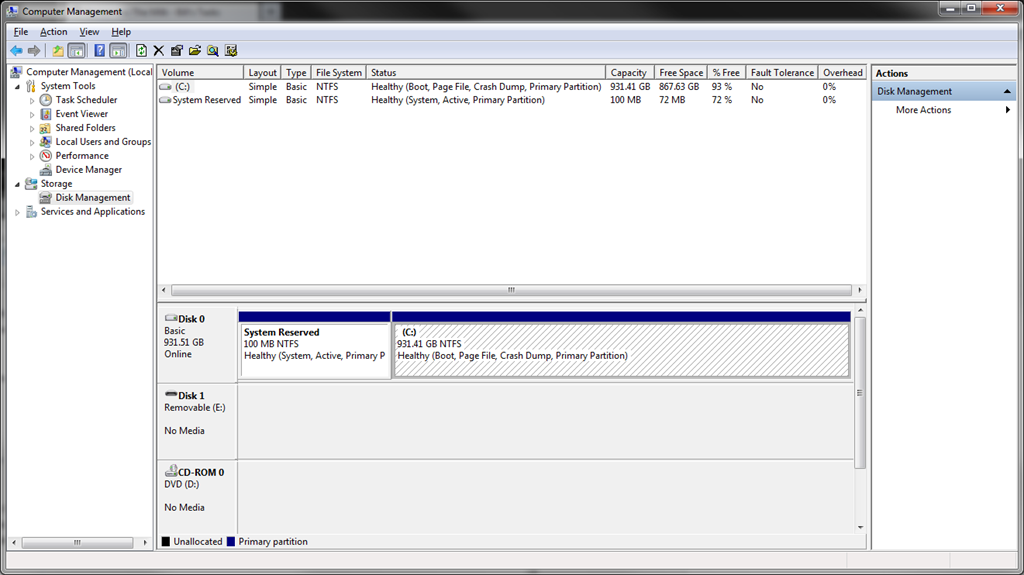Image resolution: width=1024 pixels, height=575 pixels.
Task: Click the checklist Settings toolbar icon
Action: (x=231, y=50)
